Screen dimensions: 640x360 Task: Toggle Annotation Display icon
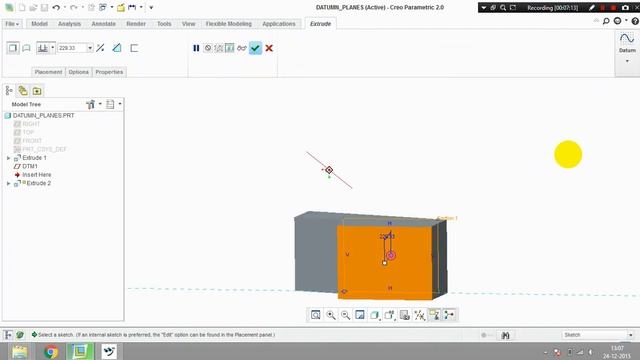434,315
